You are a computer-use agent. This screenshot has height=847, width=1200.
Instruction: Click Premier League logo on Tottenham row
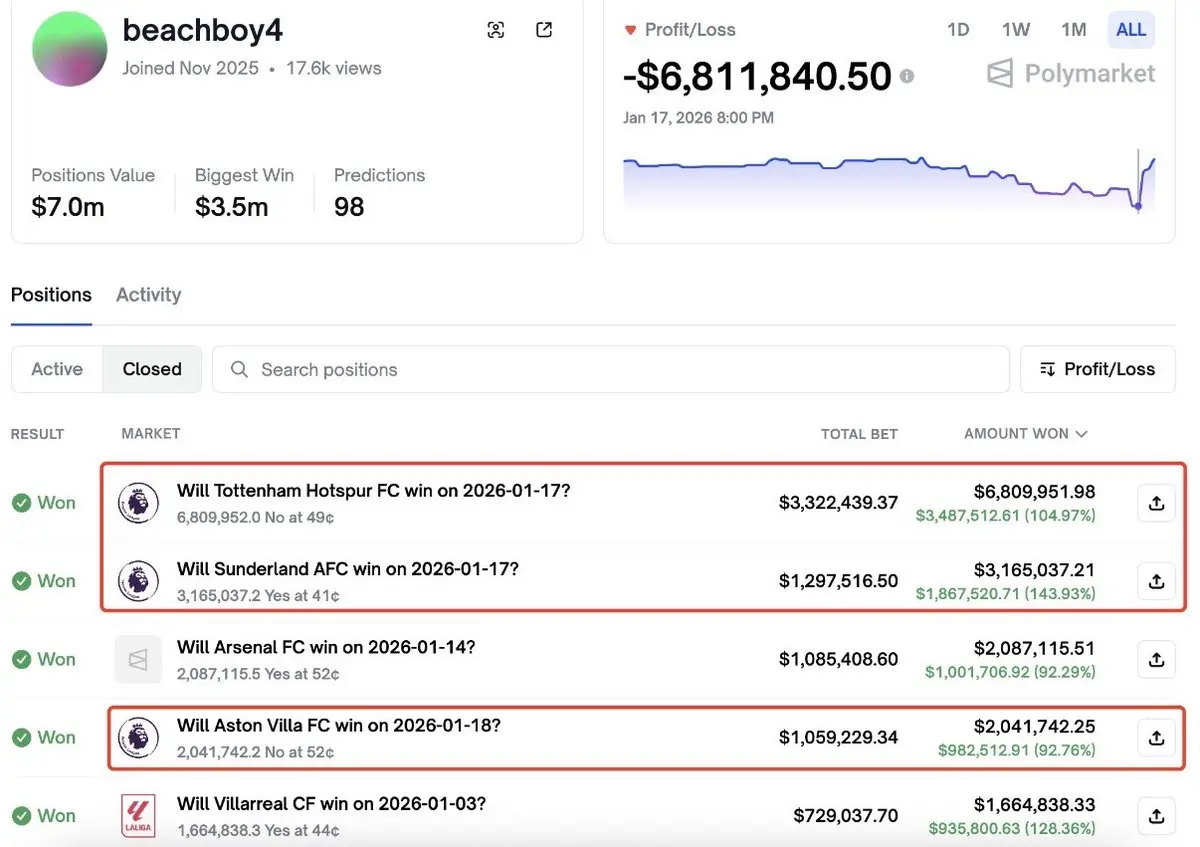(138, 503)
